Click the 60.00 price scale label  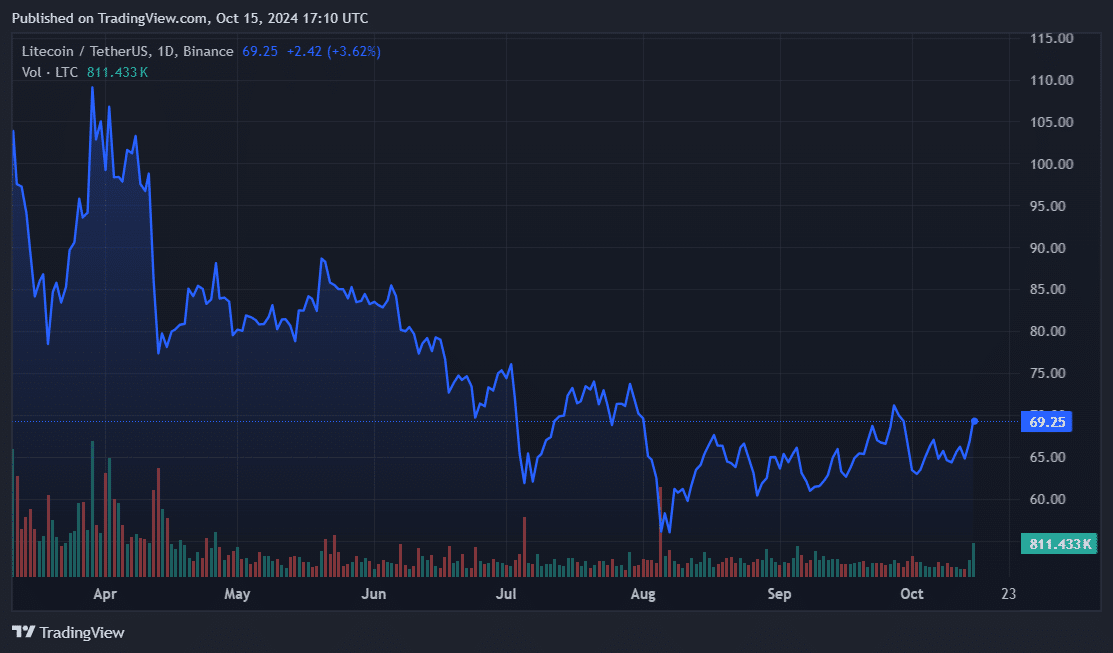1051,499
